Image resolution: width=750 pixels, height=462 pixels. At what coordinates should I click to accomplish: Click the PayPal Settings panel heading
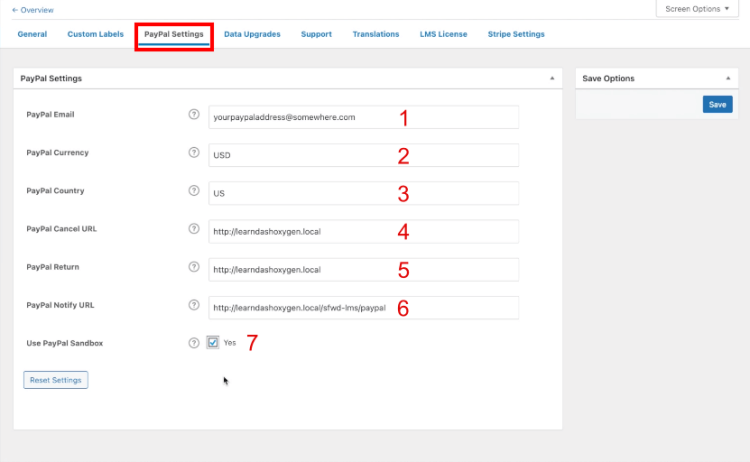[51, 78]
